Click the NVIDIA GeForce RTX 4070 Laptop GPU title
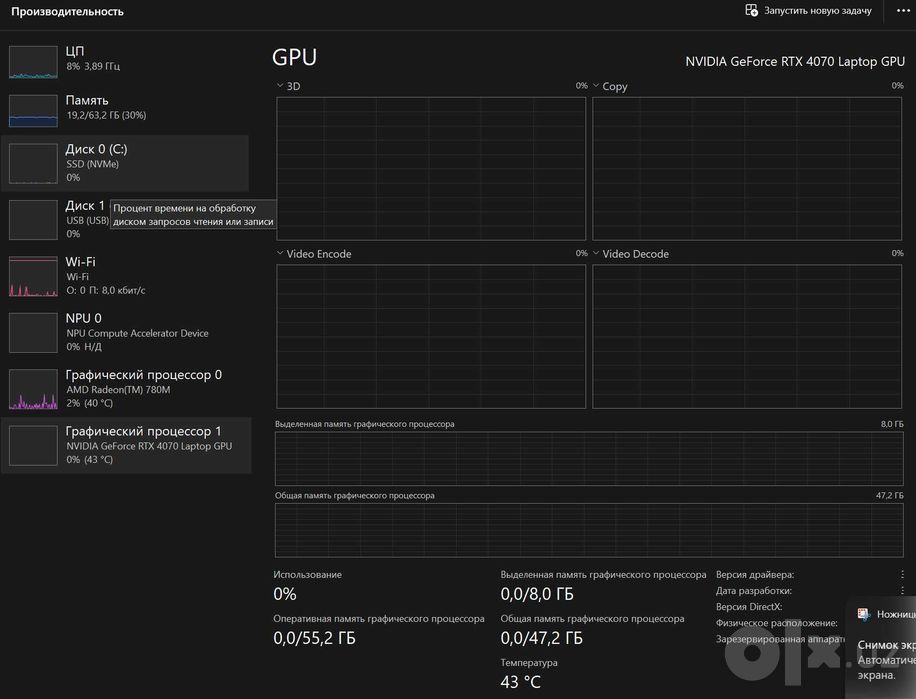 [x=795, y=61]
